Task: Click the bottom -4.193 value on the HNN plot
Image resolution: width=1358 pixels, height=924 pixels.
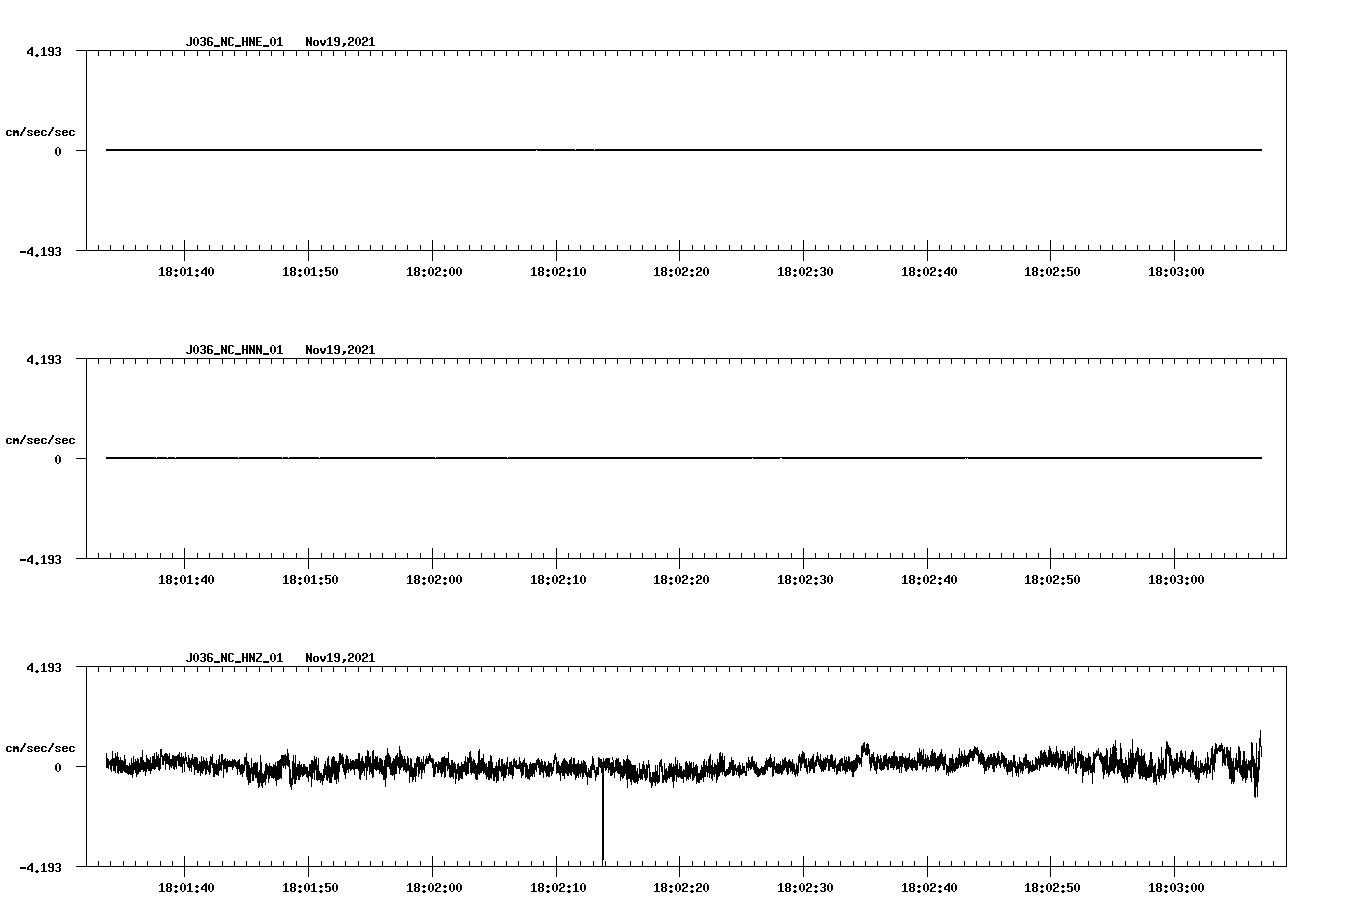Action: click(x=40, y=560)
